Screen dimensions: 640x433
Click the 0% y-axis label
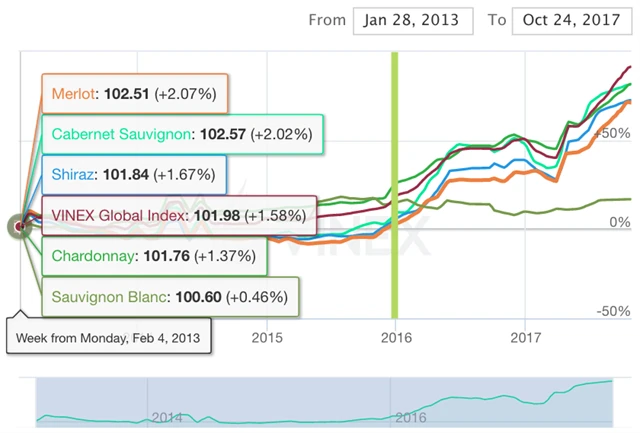[x=618, y=222]
